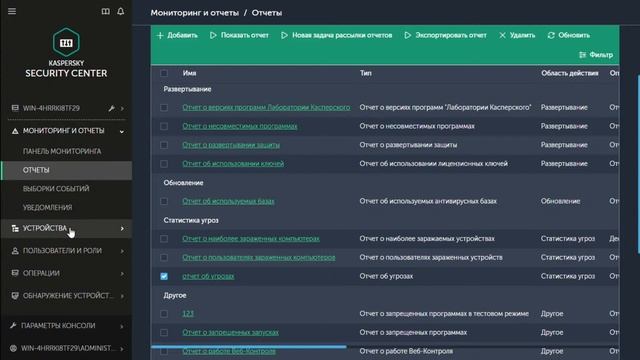640x360 pixels.
Task: Click the Операции icon
Action: click(x=15, y=273)
